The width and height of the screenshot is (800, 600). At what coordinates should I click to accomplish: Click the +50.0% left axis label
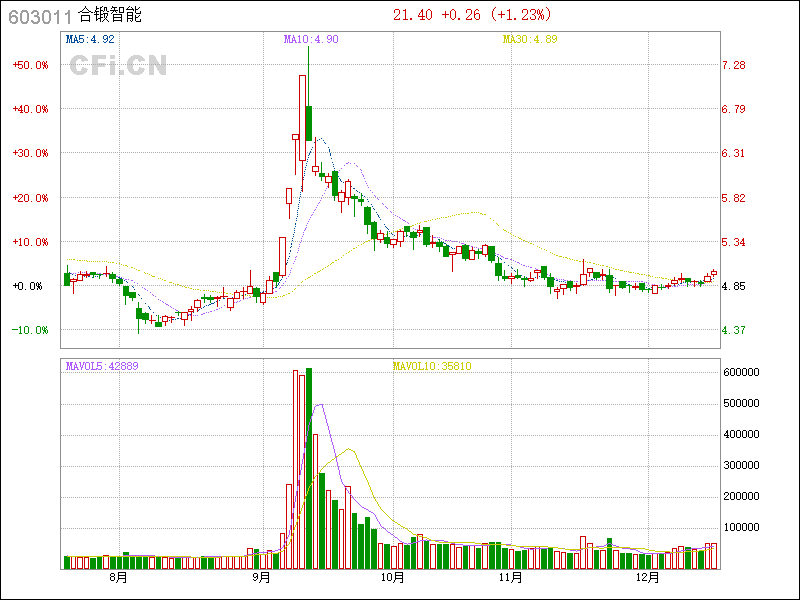click(30, 65)
